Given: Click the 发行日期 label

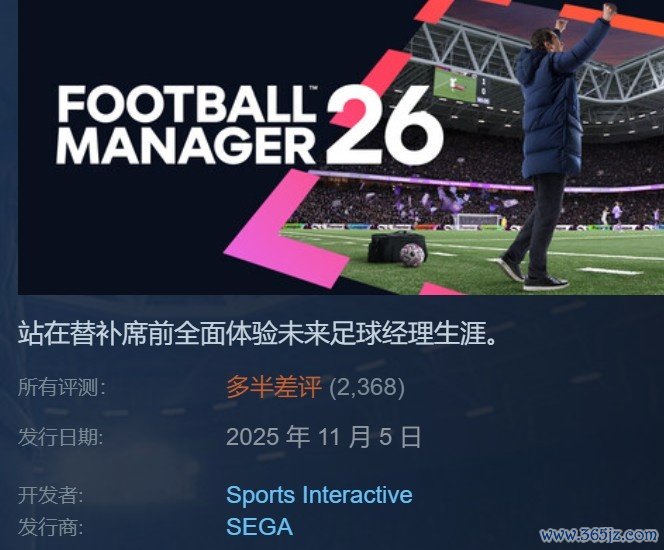Looking at the screenshot, I should 61,437.
